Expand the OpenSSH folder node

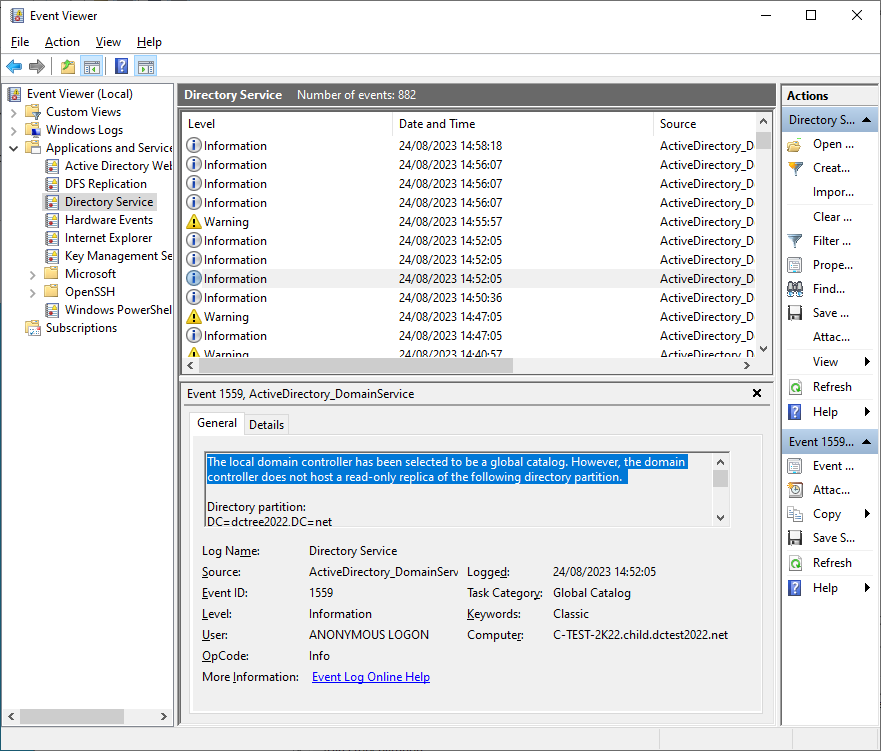pos(33,292)
